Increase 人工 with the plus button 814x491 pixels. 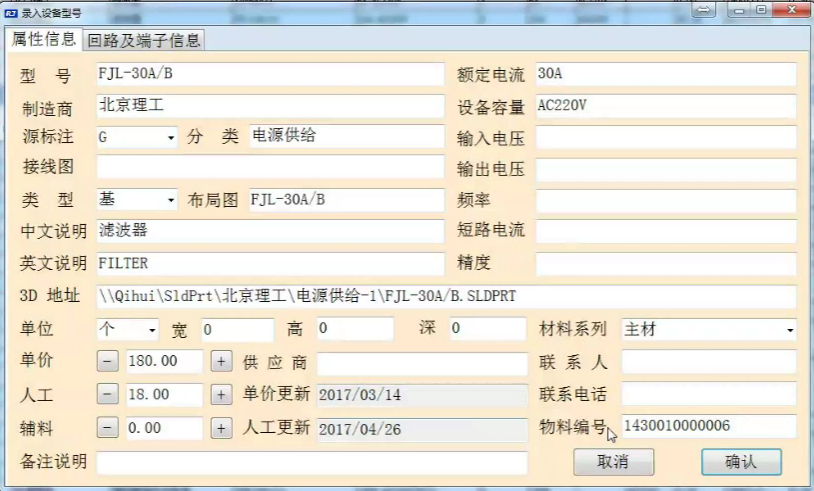tap(221, 395)
